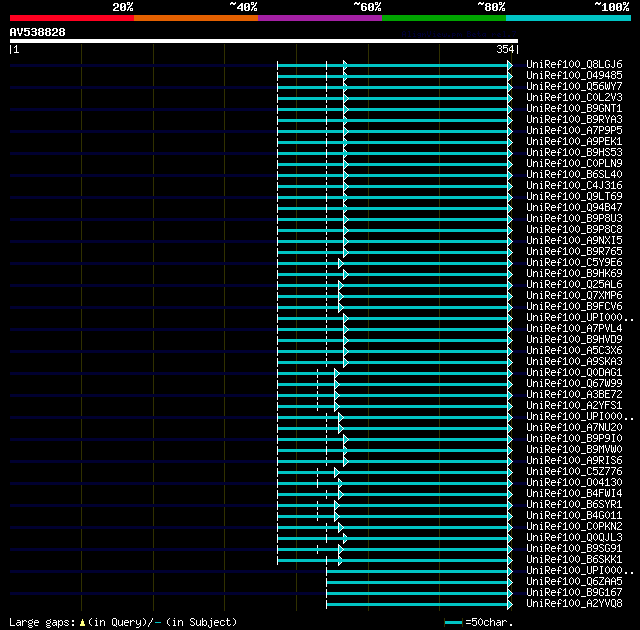Image resolution: width=640 pixels, height=630 pixels.
Task: Click the orange ~40% identity legend segment
Action: [196, 18]
